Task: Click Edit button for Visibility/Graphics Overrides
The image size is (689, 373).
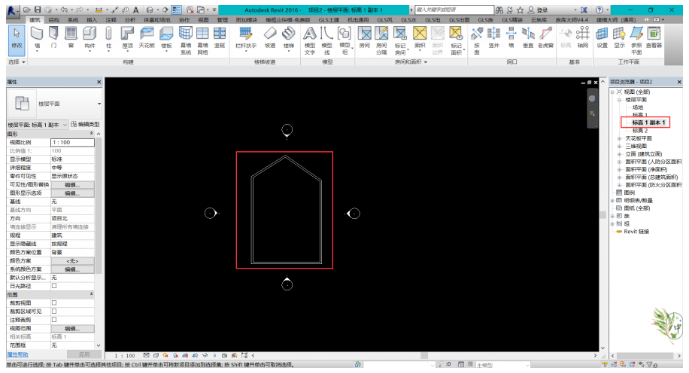Action: coord(73,185)
